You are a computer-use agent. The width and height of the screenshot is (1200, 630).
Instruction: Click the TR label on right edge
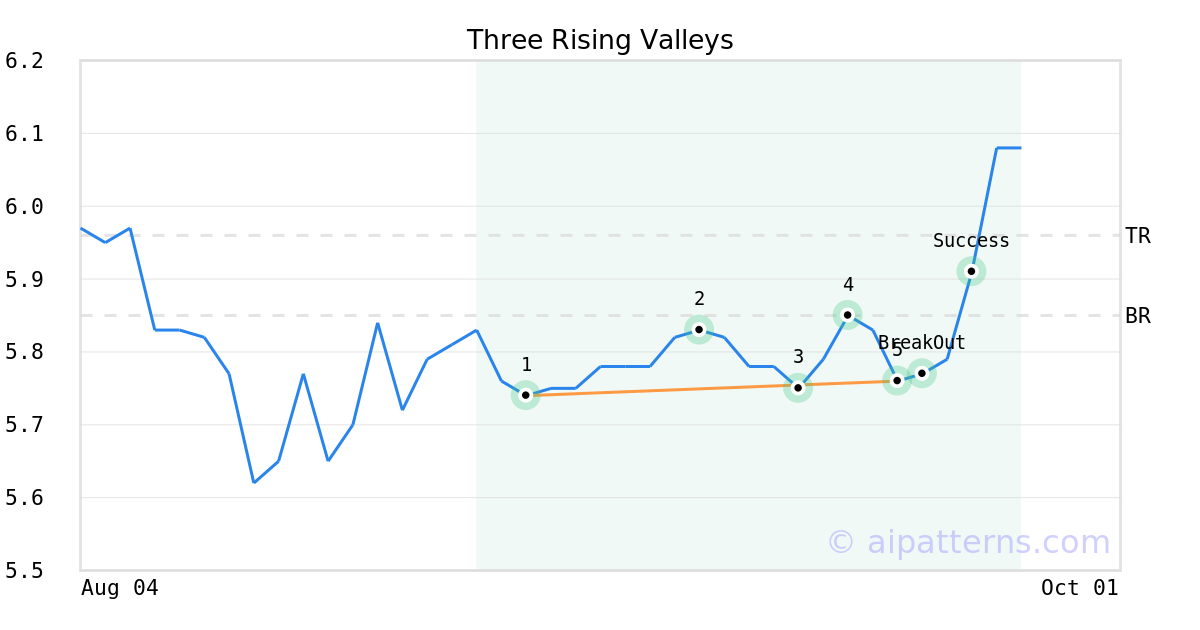pos(1137,236)
